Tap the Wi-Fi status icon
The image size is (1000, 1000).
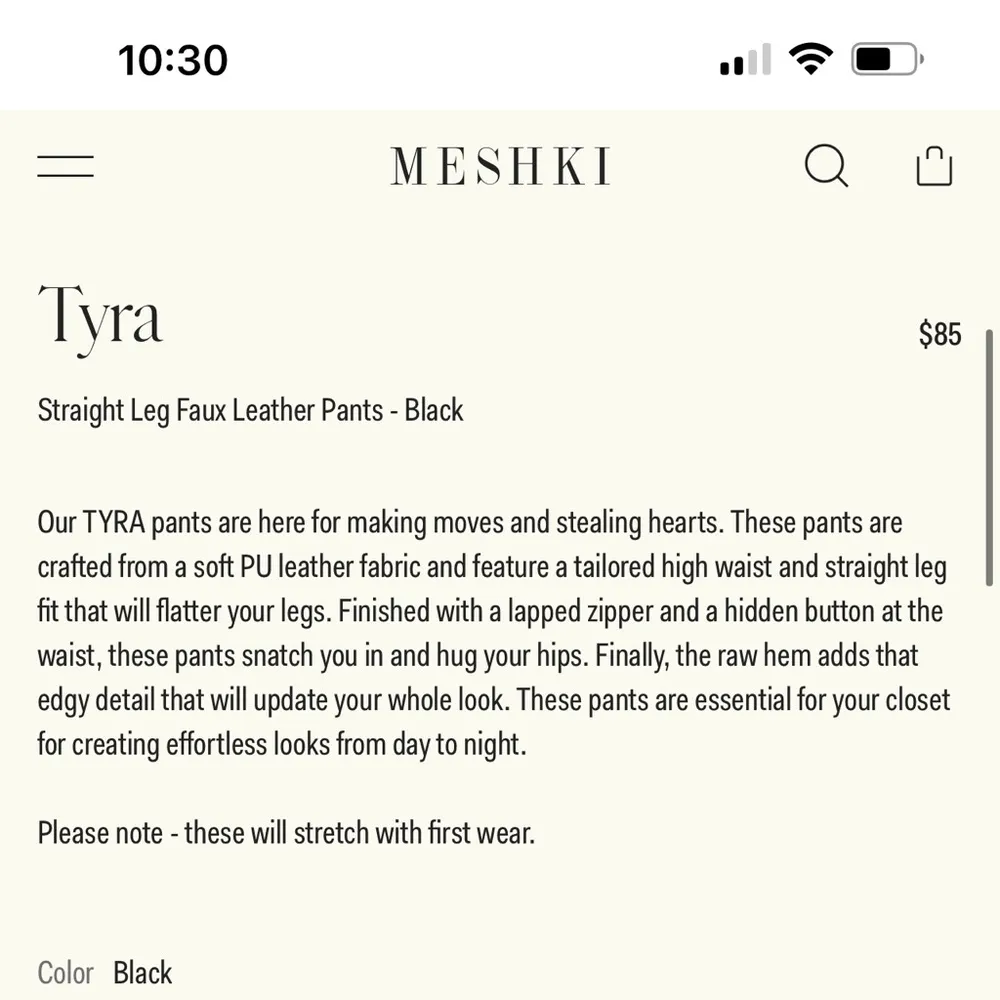coord(812,58)
